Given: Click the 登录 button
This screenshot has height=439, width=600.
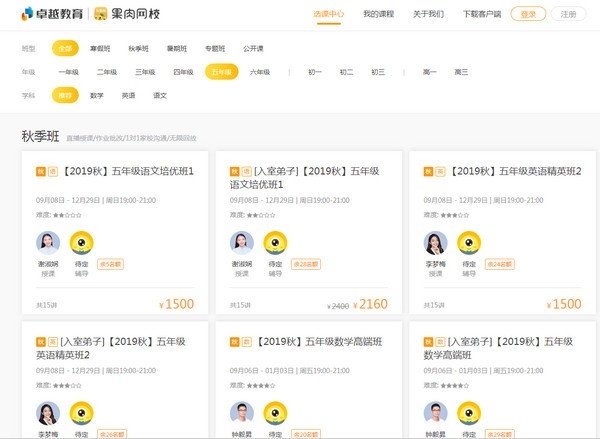Looking at the screenshot, I should [528, 14].
